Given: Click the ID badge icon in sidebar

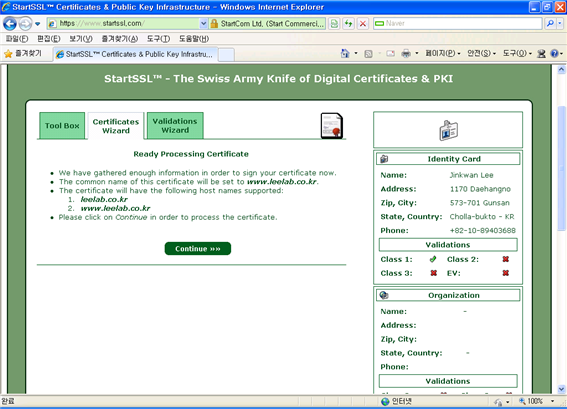Looking at the screenshot, I should (448, 130).
